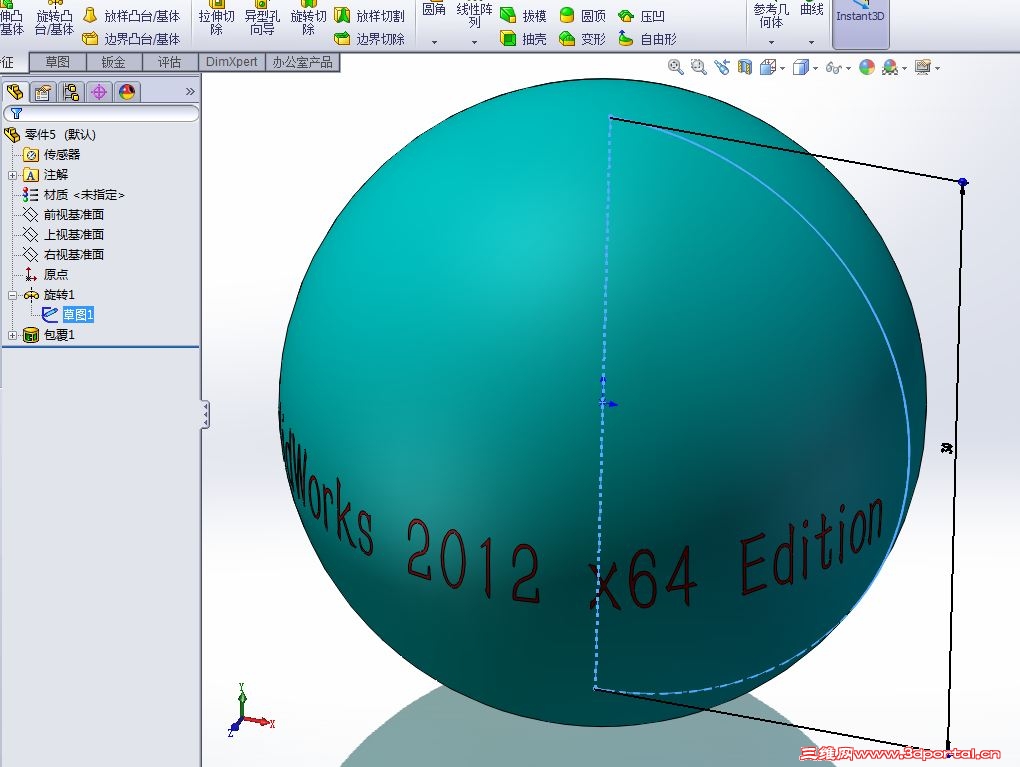Switch to the 钣金 sheet metal tab

point(113,62)
